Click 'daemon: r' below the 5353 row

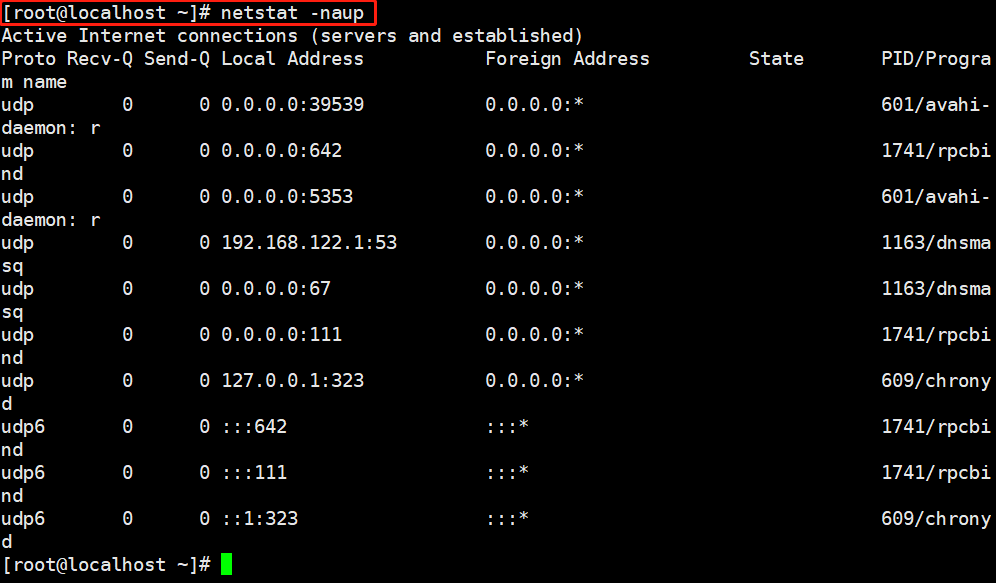(x=51, y=220)
